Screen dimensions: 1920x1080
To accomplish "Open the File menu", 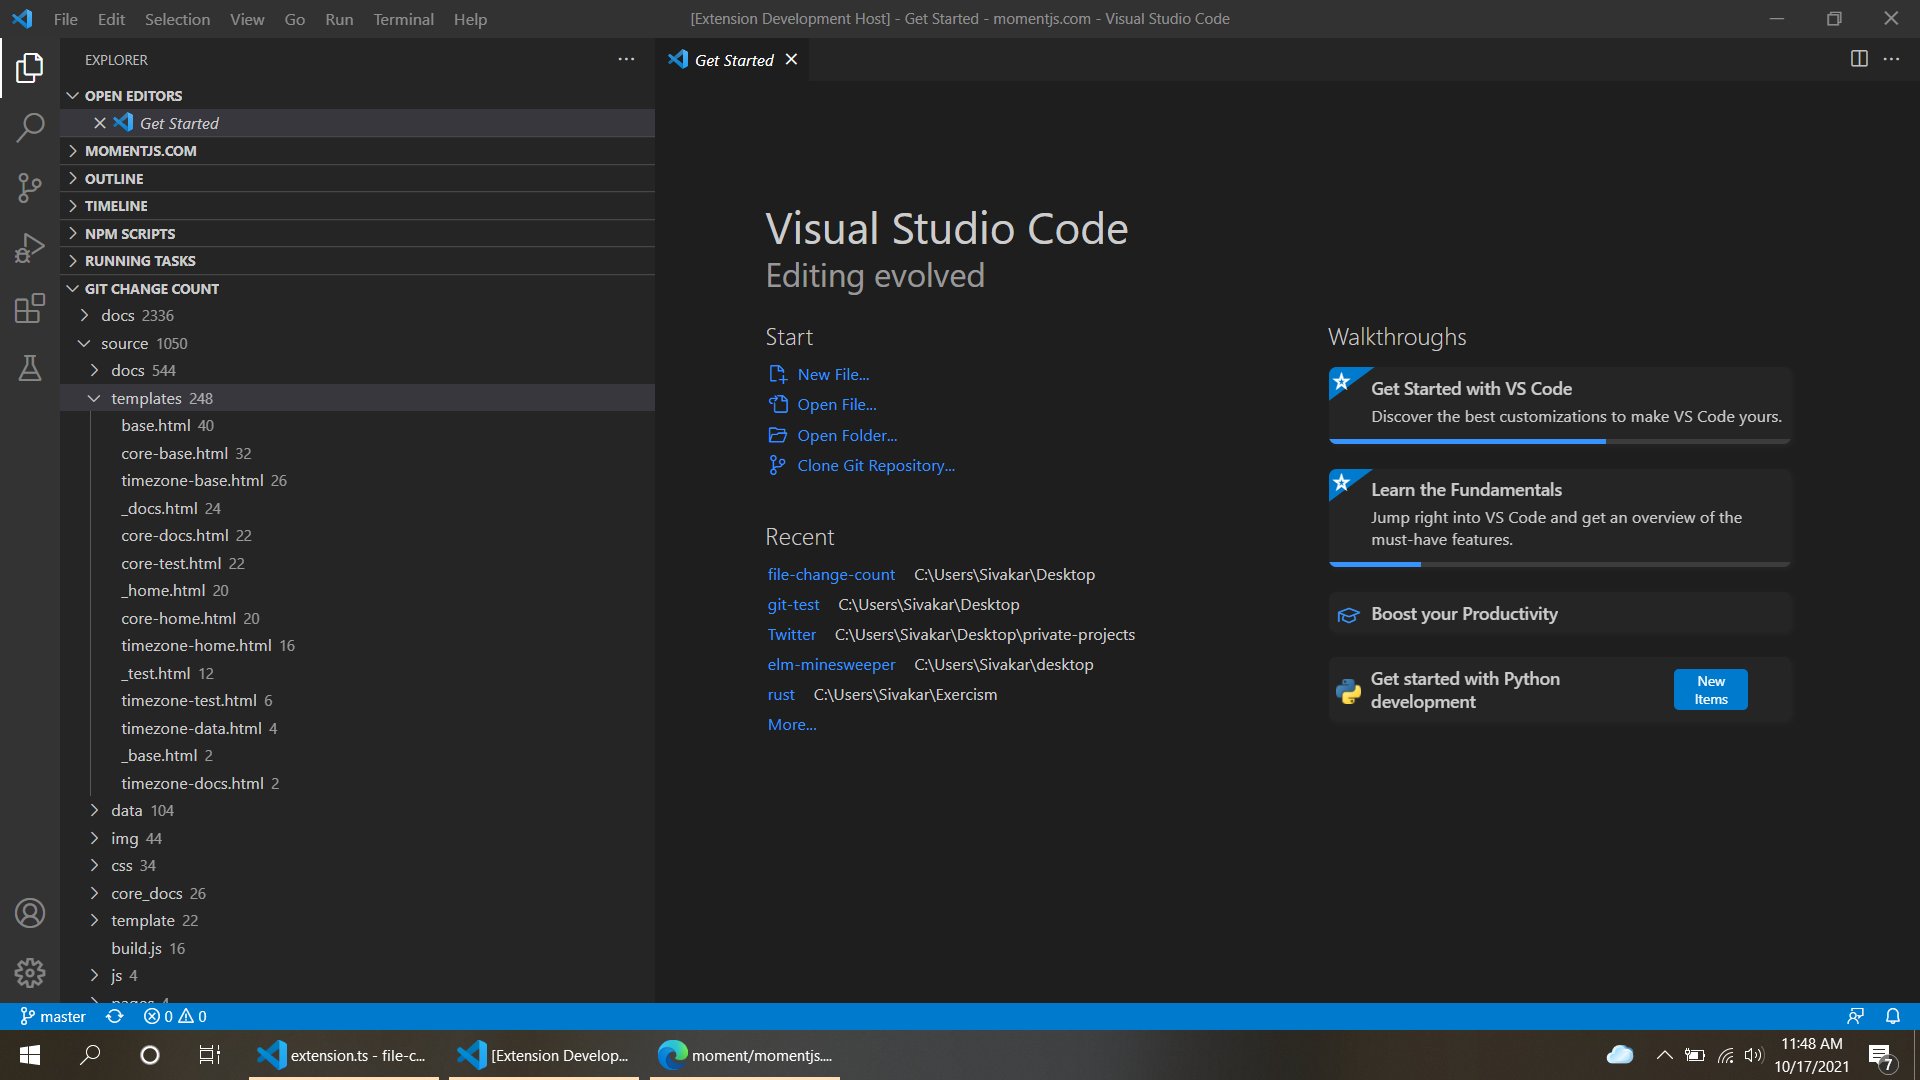I will point(66,19).
